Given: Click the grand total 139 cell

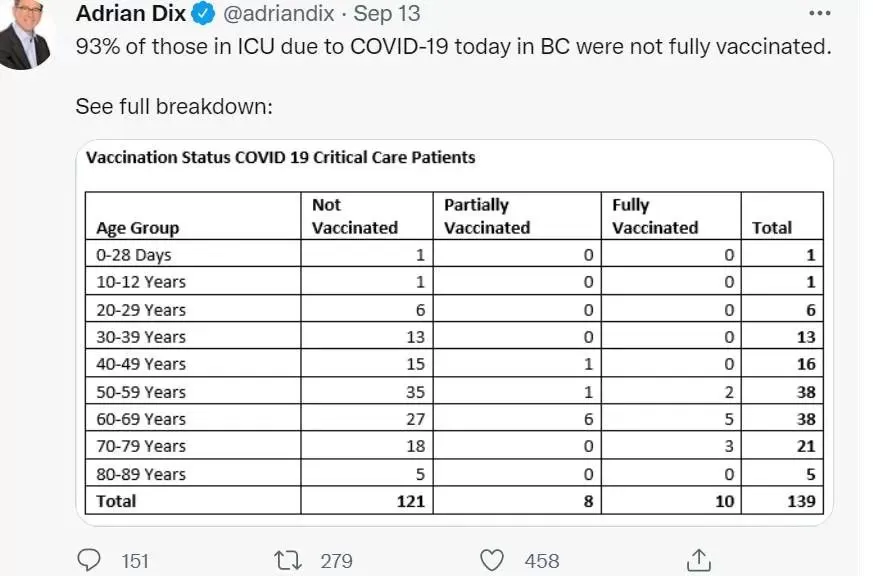Looking at the screenshot, I should pos(801,501).
